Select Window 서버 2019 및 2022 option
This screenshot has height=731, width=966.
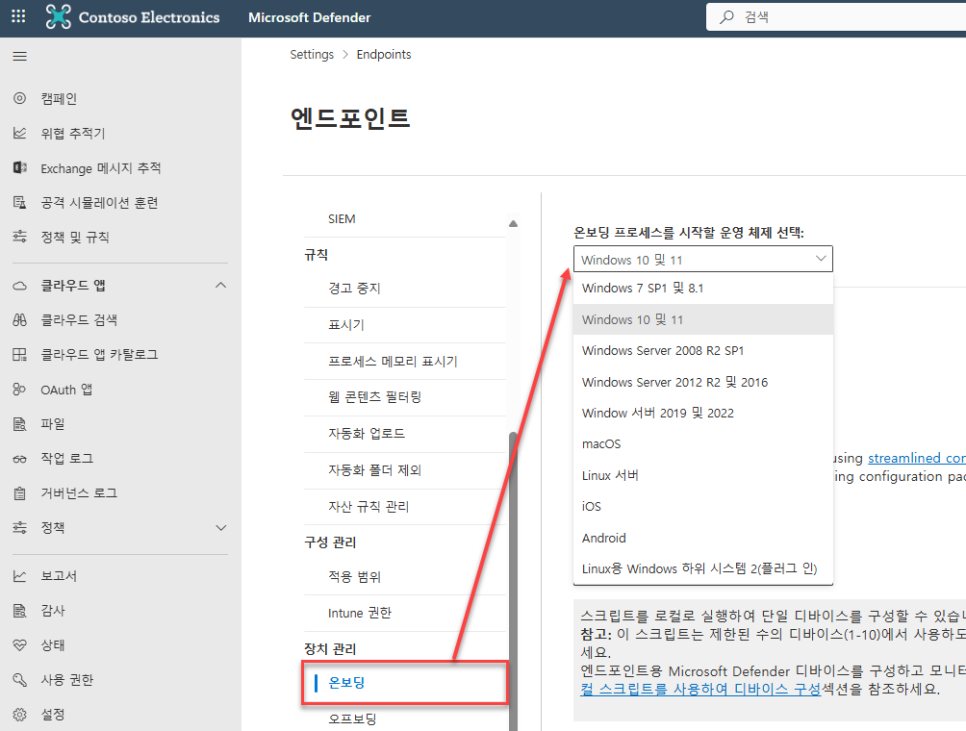703,413
